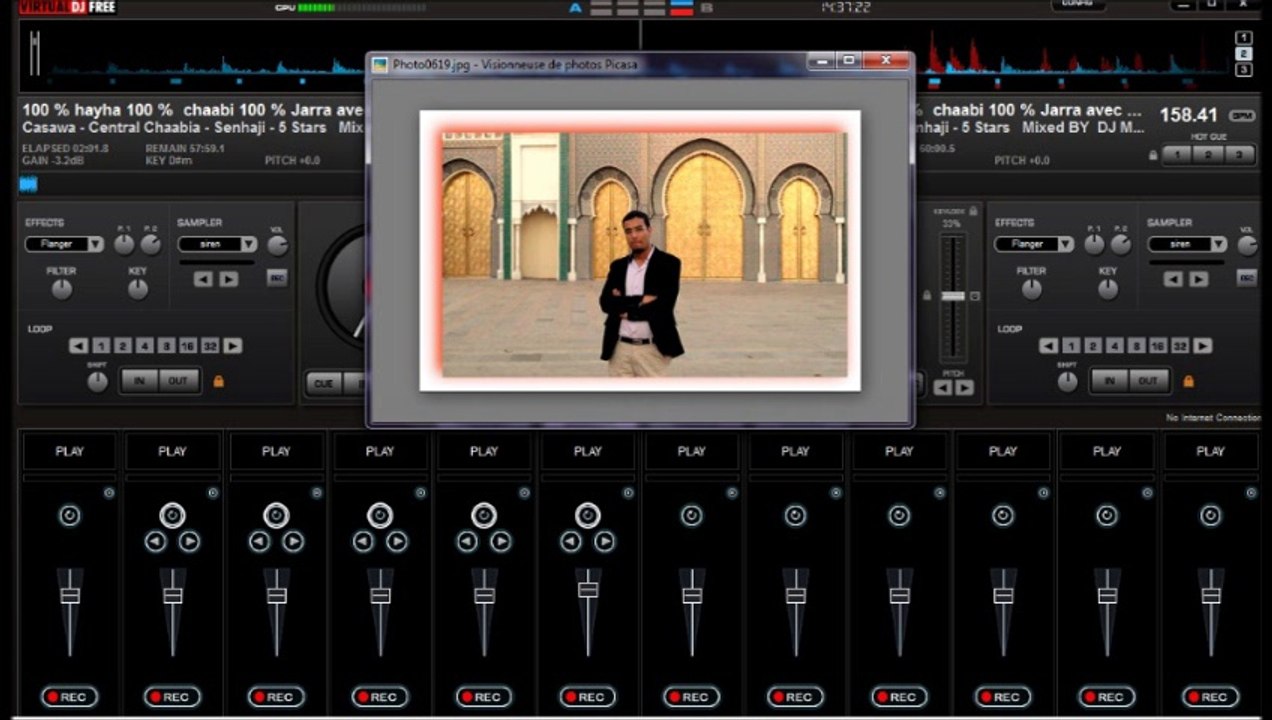Play the left deck siren sample

tap(229, 279)
